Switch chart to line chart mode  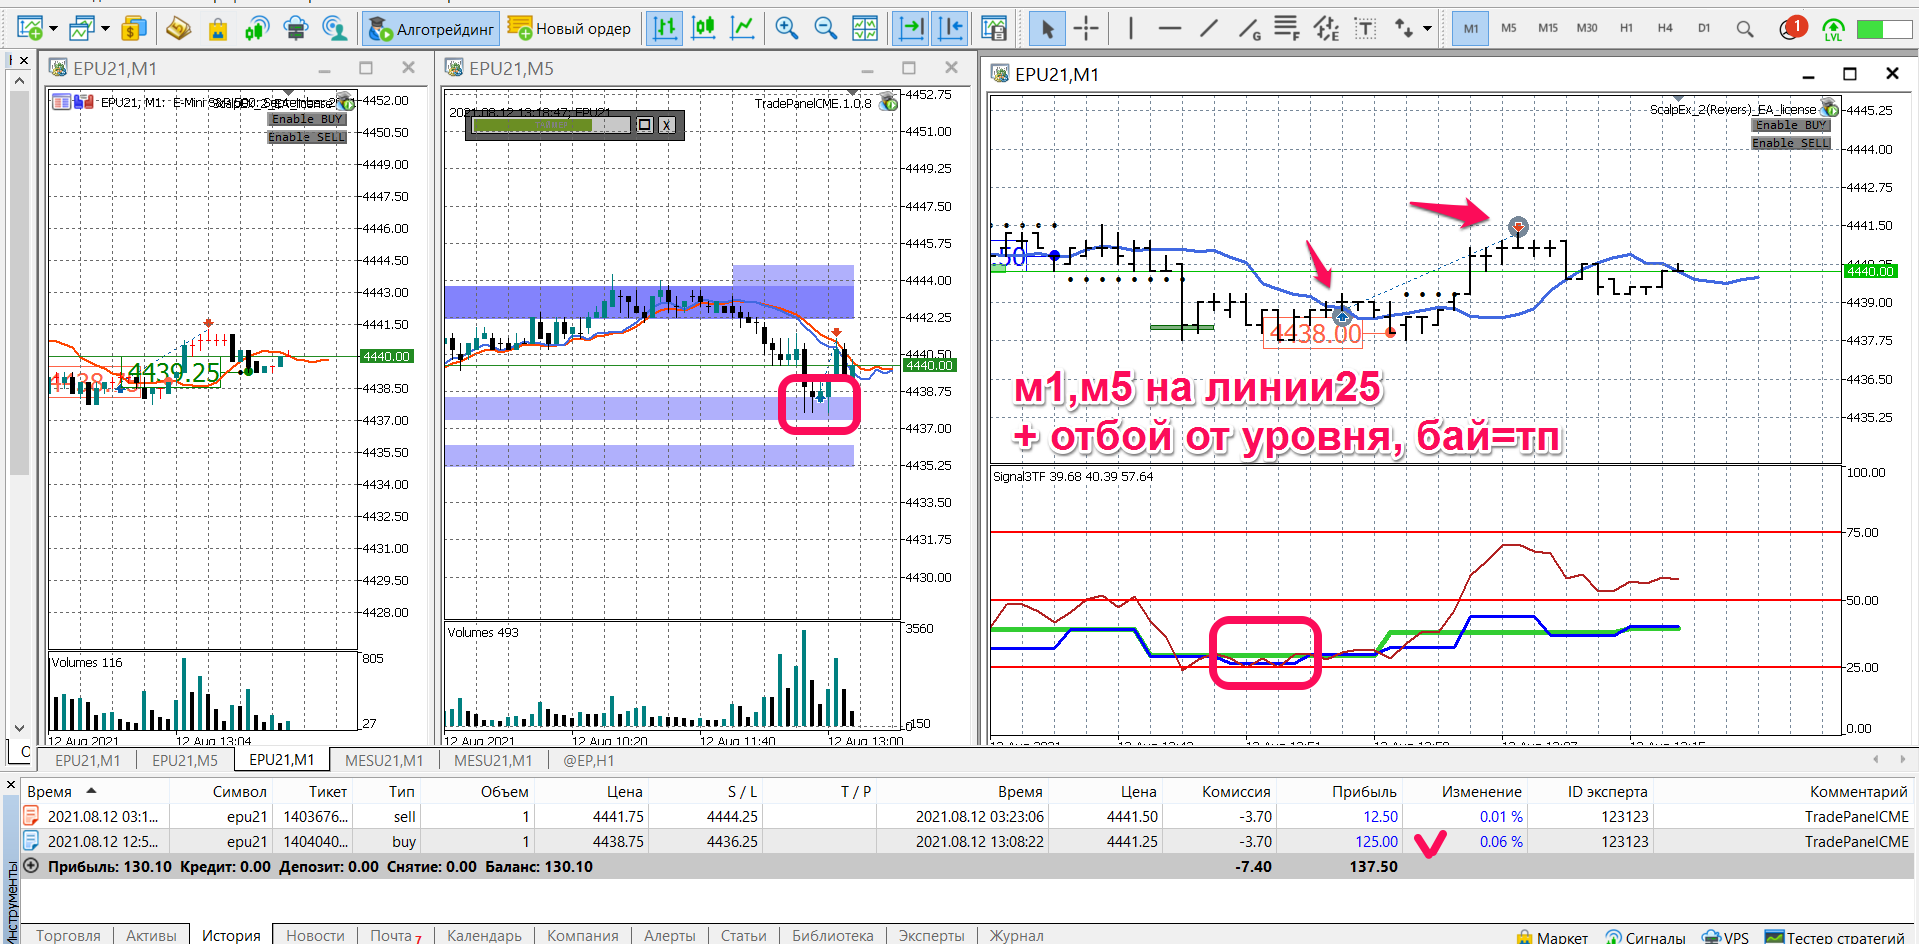click(743, 29)
